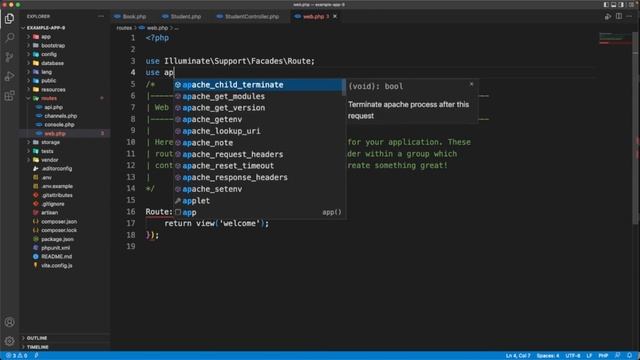This screenshot has height=360, width=640.
Task: Choose apache_getenv suggestion
Action: (x=259, y=120)
